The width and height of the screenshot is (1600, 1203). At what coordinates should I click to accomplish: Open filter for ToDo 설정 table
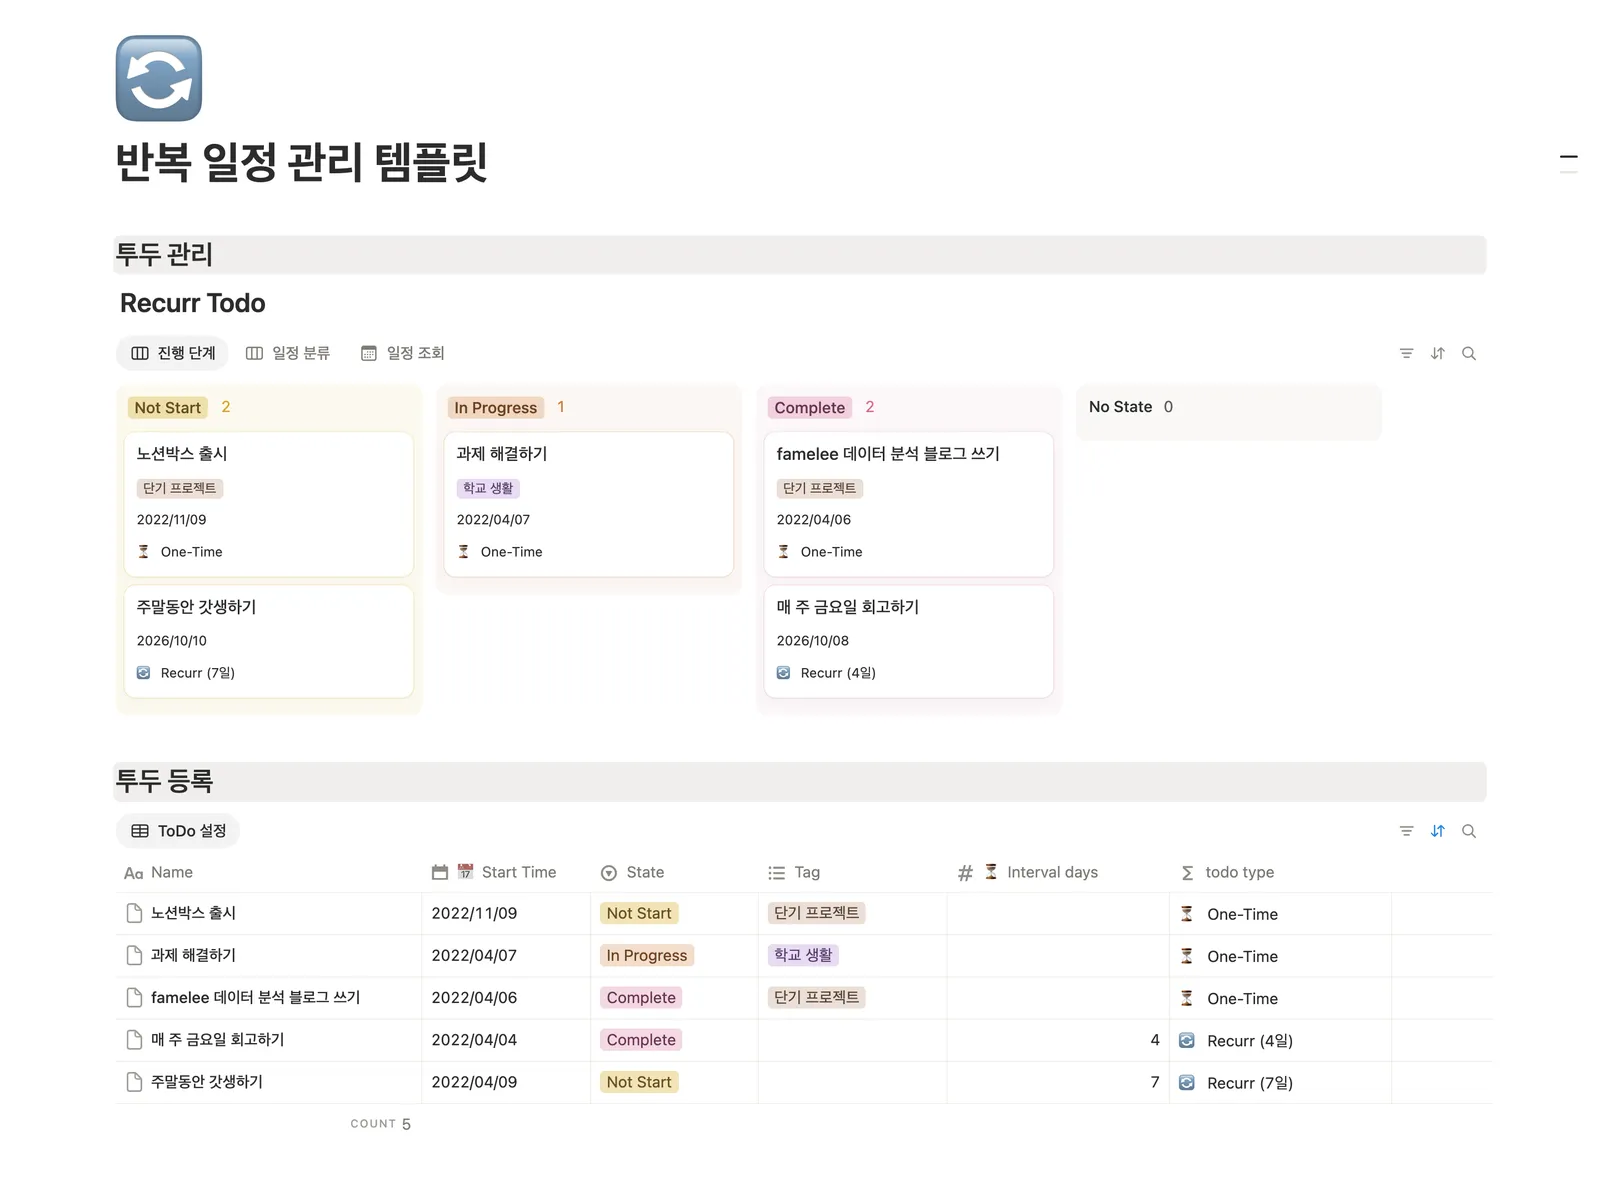pyautogui.click(x=1406, y=832)
